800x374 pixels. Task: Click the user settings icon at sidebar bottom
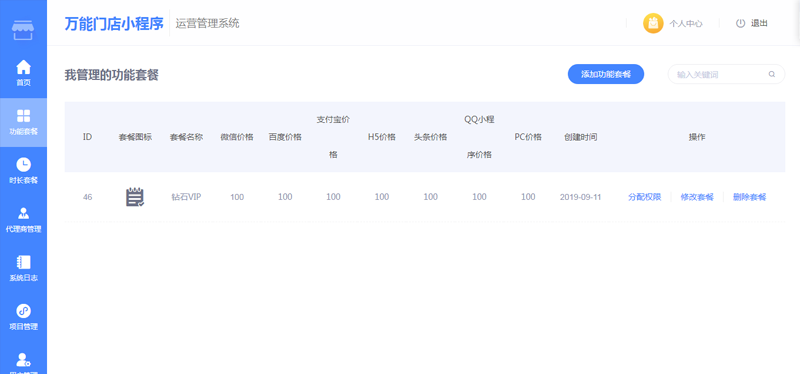[x=23, y=360]
